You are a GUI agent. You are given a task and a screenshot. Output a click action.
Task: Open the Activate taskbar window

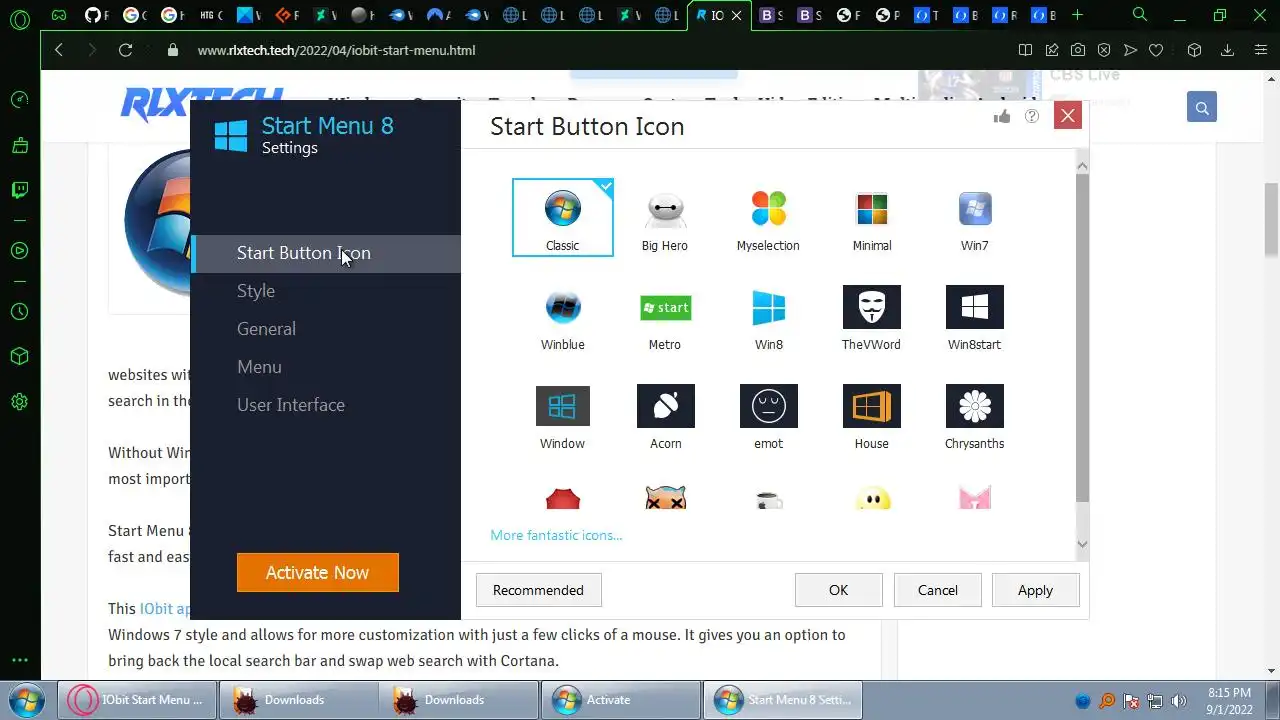point(619,700)
